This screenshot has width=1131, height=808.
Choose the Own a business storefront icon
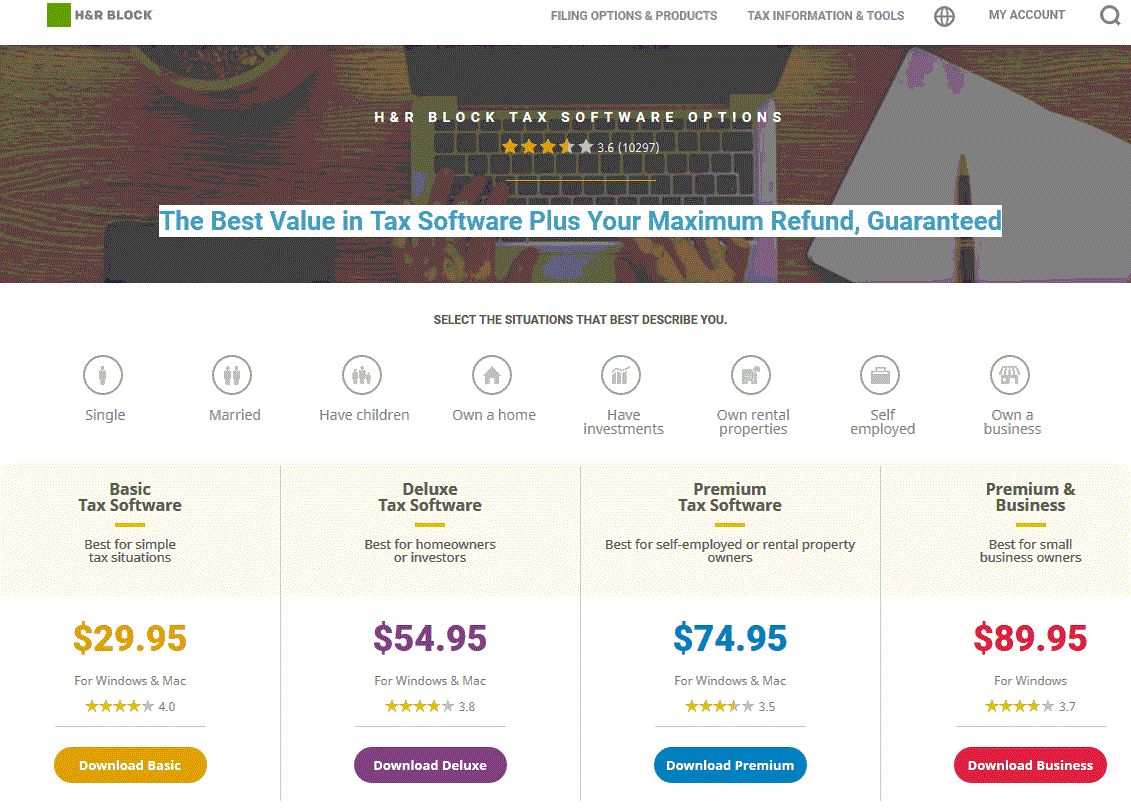pos(1010,375)
